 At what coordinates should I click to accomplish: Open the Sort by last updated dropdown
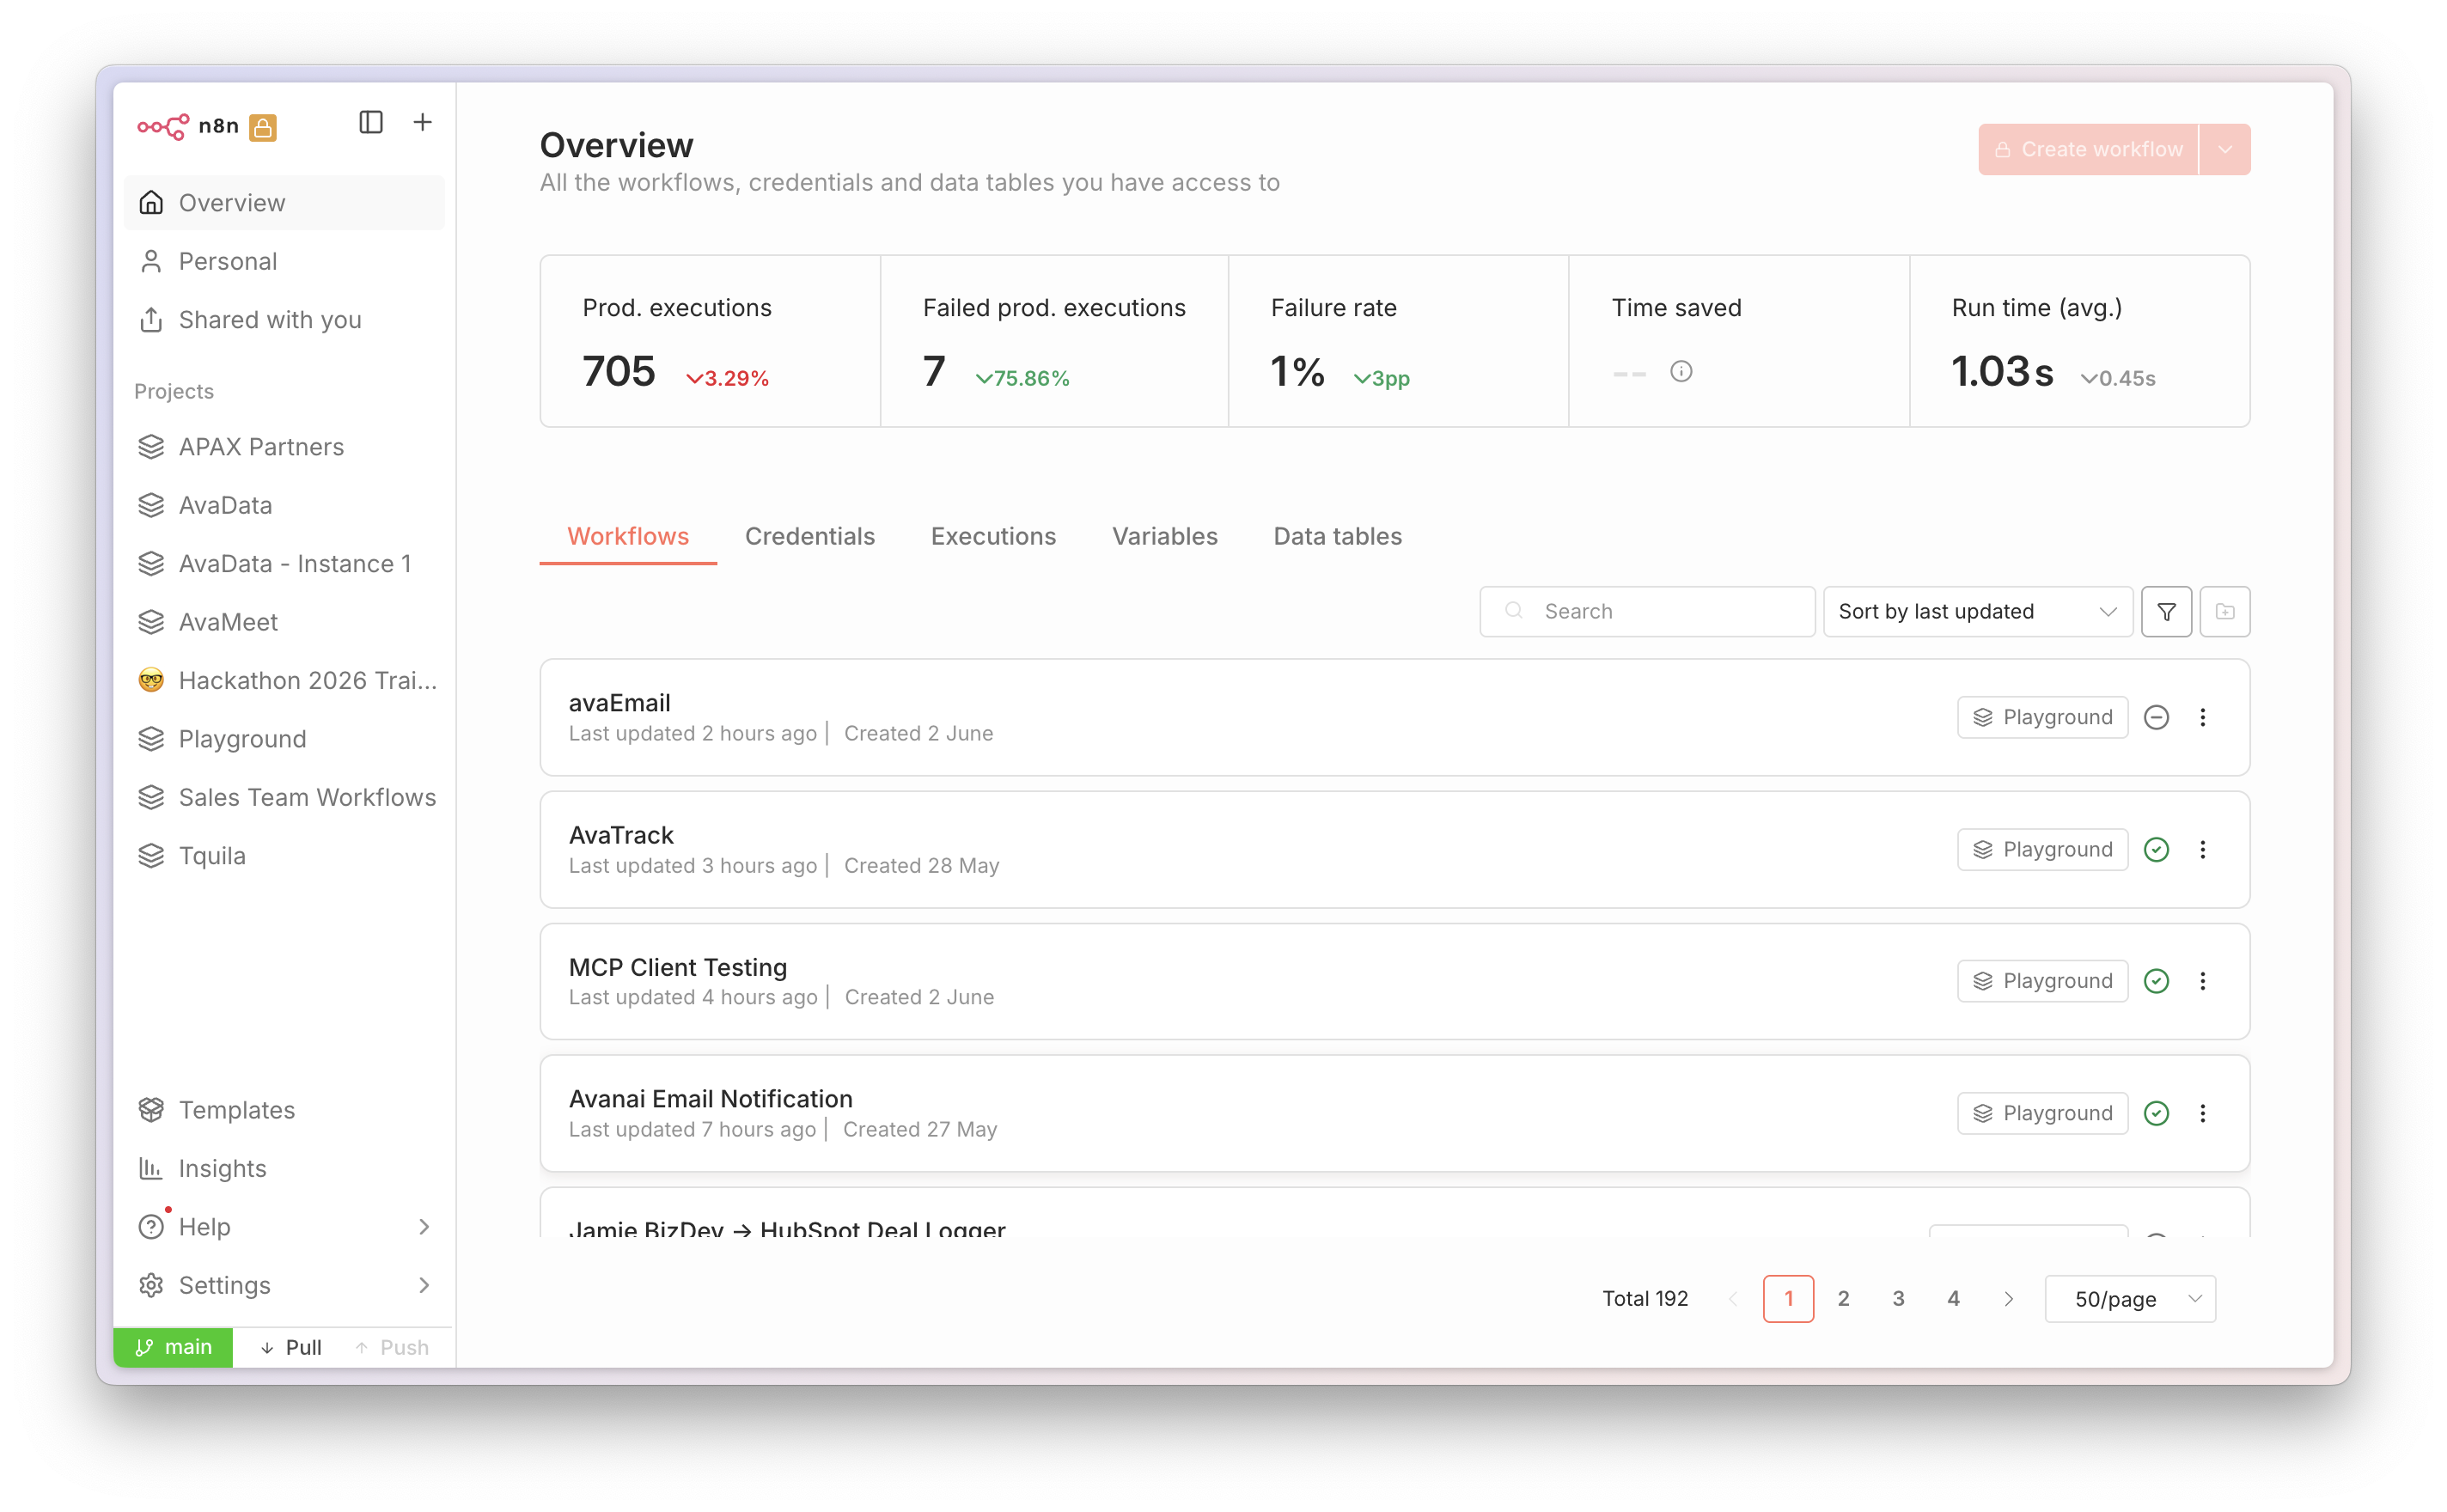coord(1978,612)
